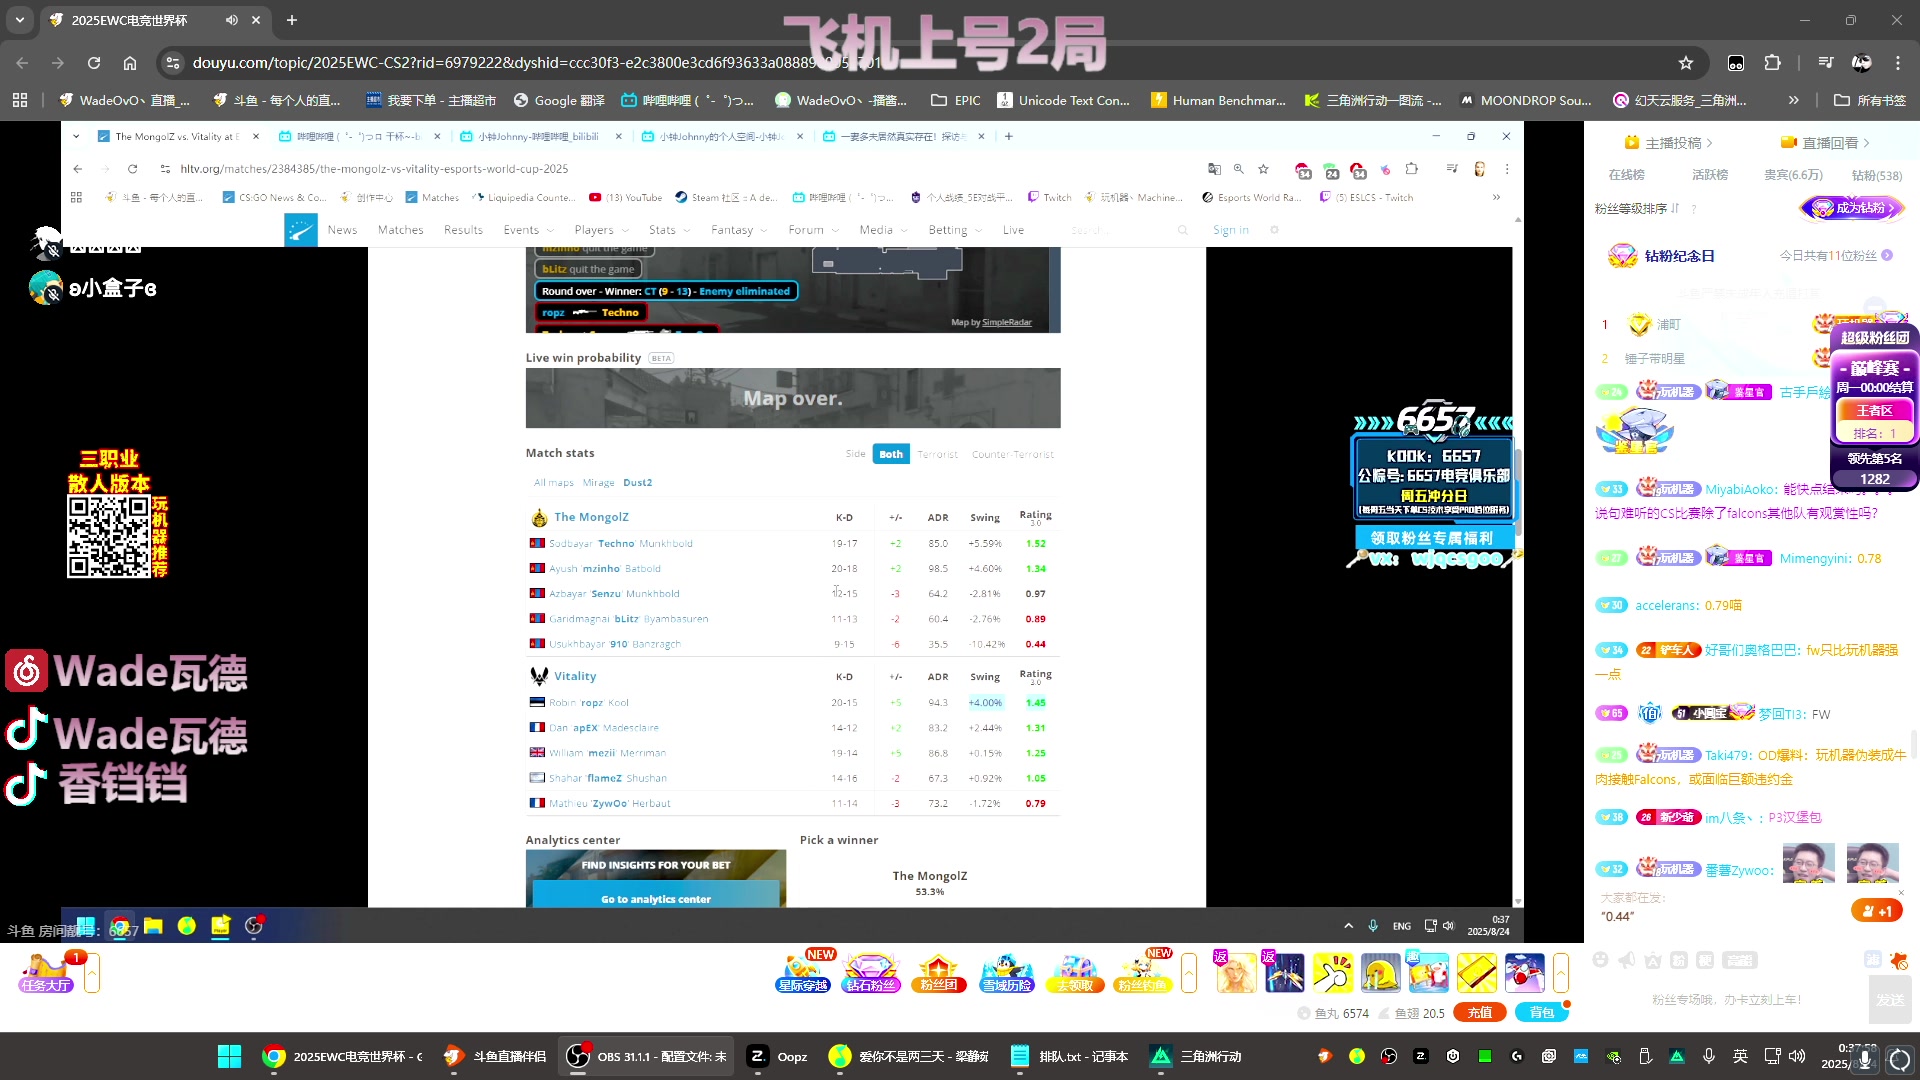
Task: Open the emoji picker in chat box
Action: (x=1600, y=960)
